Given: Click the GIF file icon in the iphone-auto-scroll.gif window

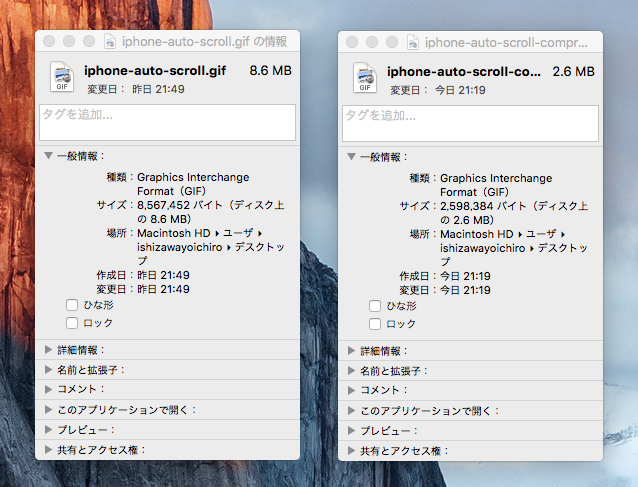Looking at the screenshot, I should pyautogui.click(x=62, y=76).
